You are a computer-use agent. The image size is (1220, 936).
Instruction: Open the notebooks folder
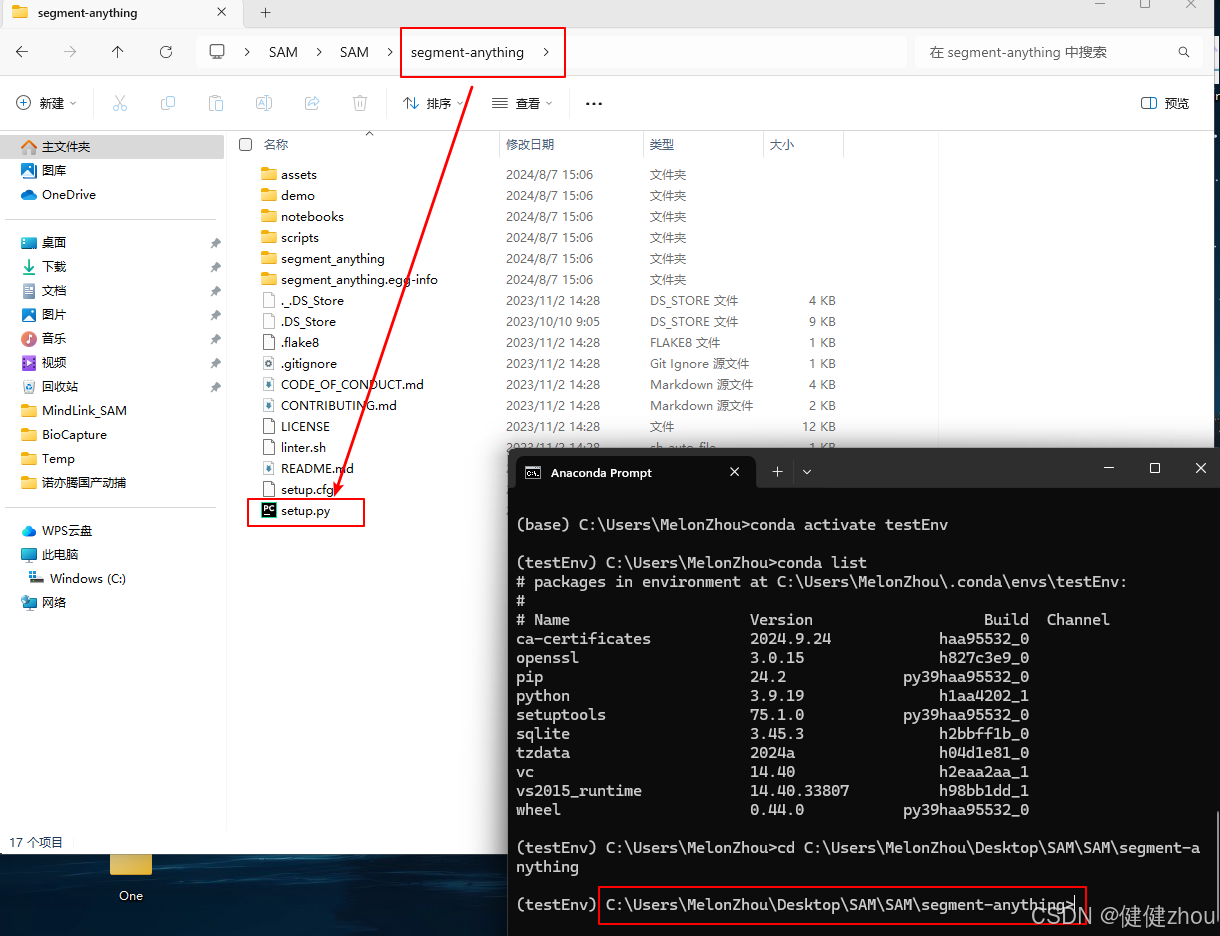(312, 216)
